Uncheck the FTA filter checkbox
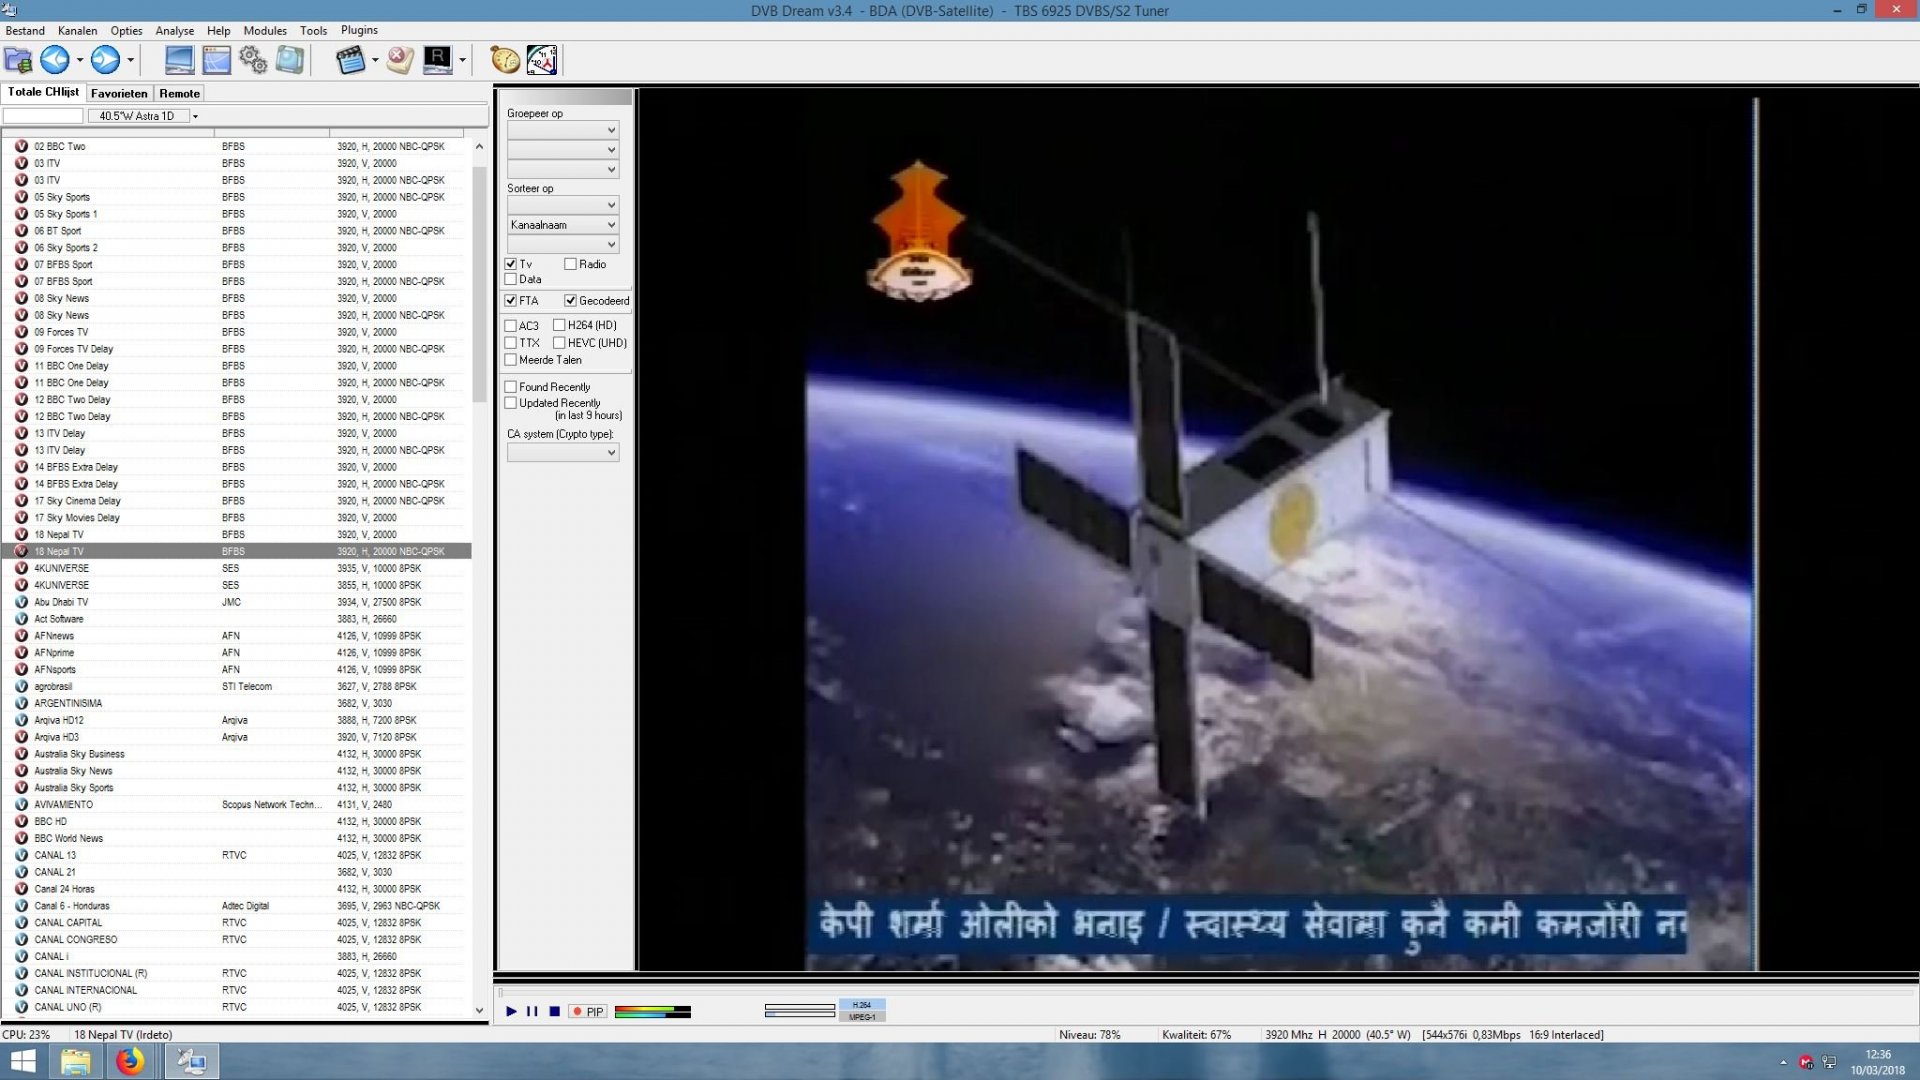This screenshot has height=1080, width=1920. point(510,300)
